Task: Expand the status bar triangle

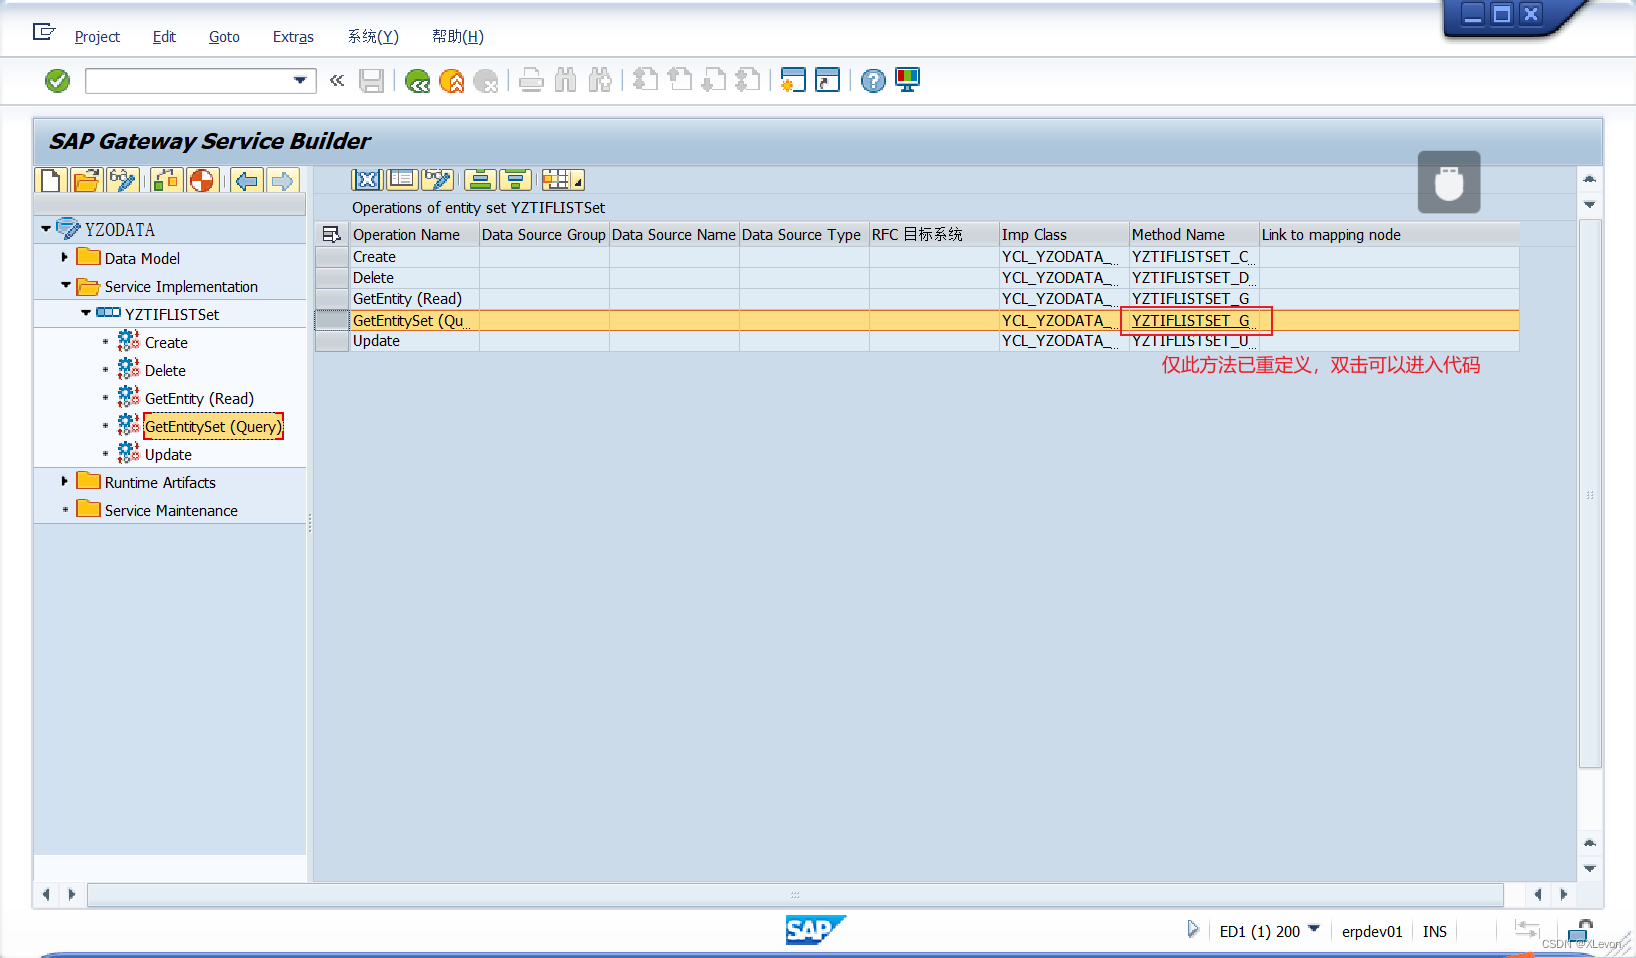Action: pyautogui.click(x=1193, y=929)
